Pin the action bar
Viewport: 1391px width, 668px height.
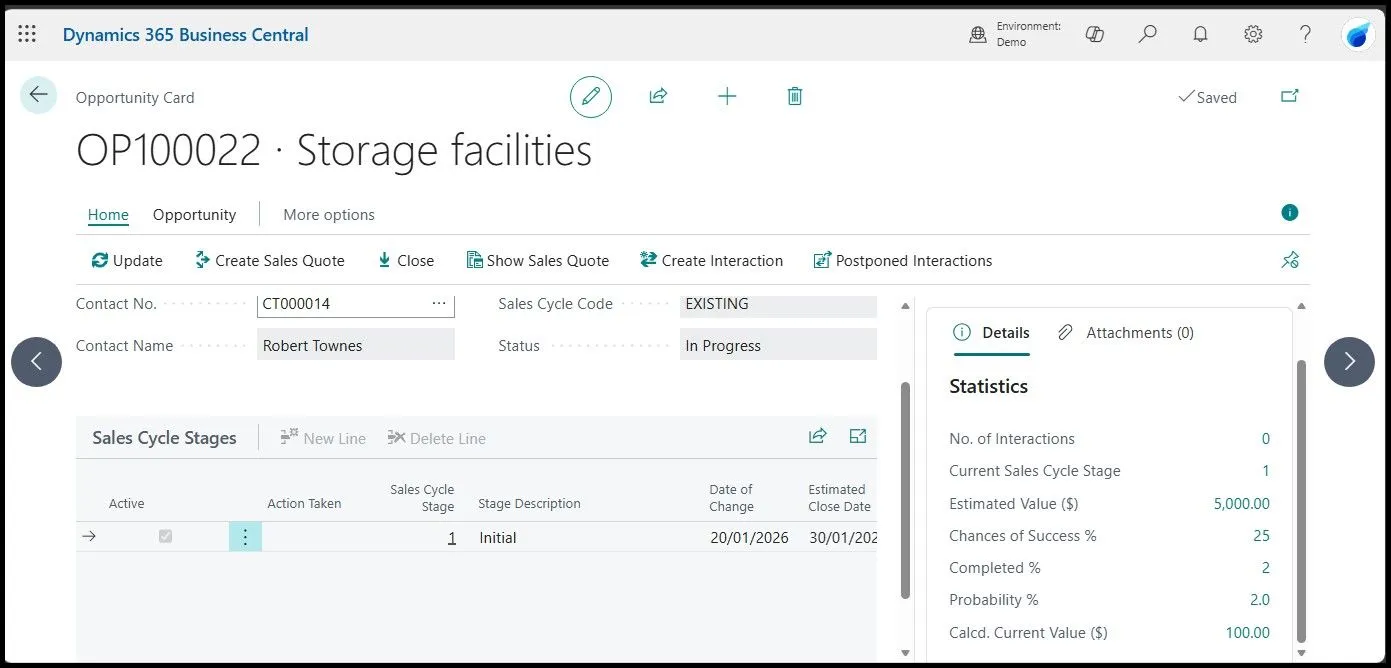click(1290, 260)
